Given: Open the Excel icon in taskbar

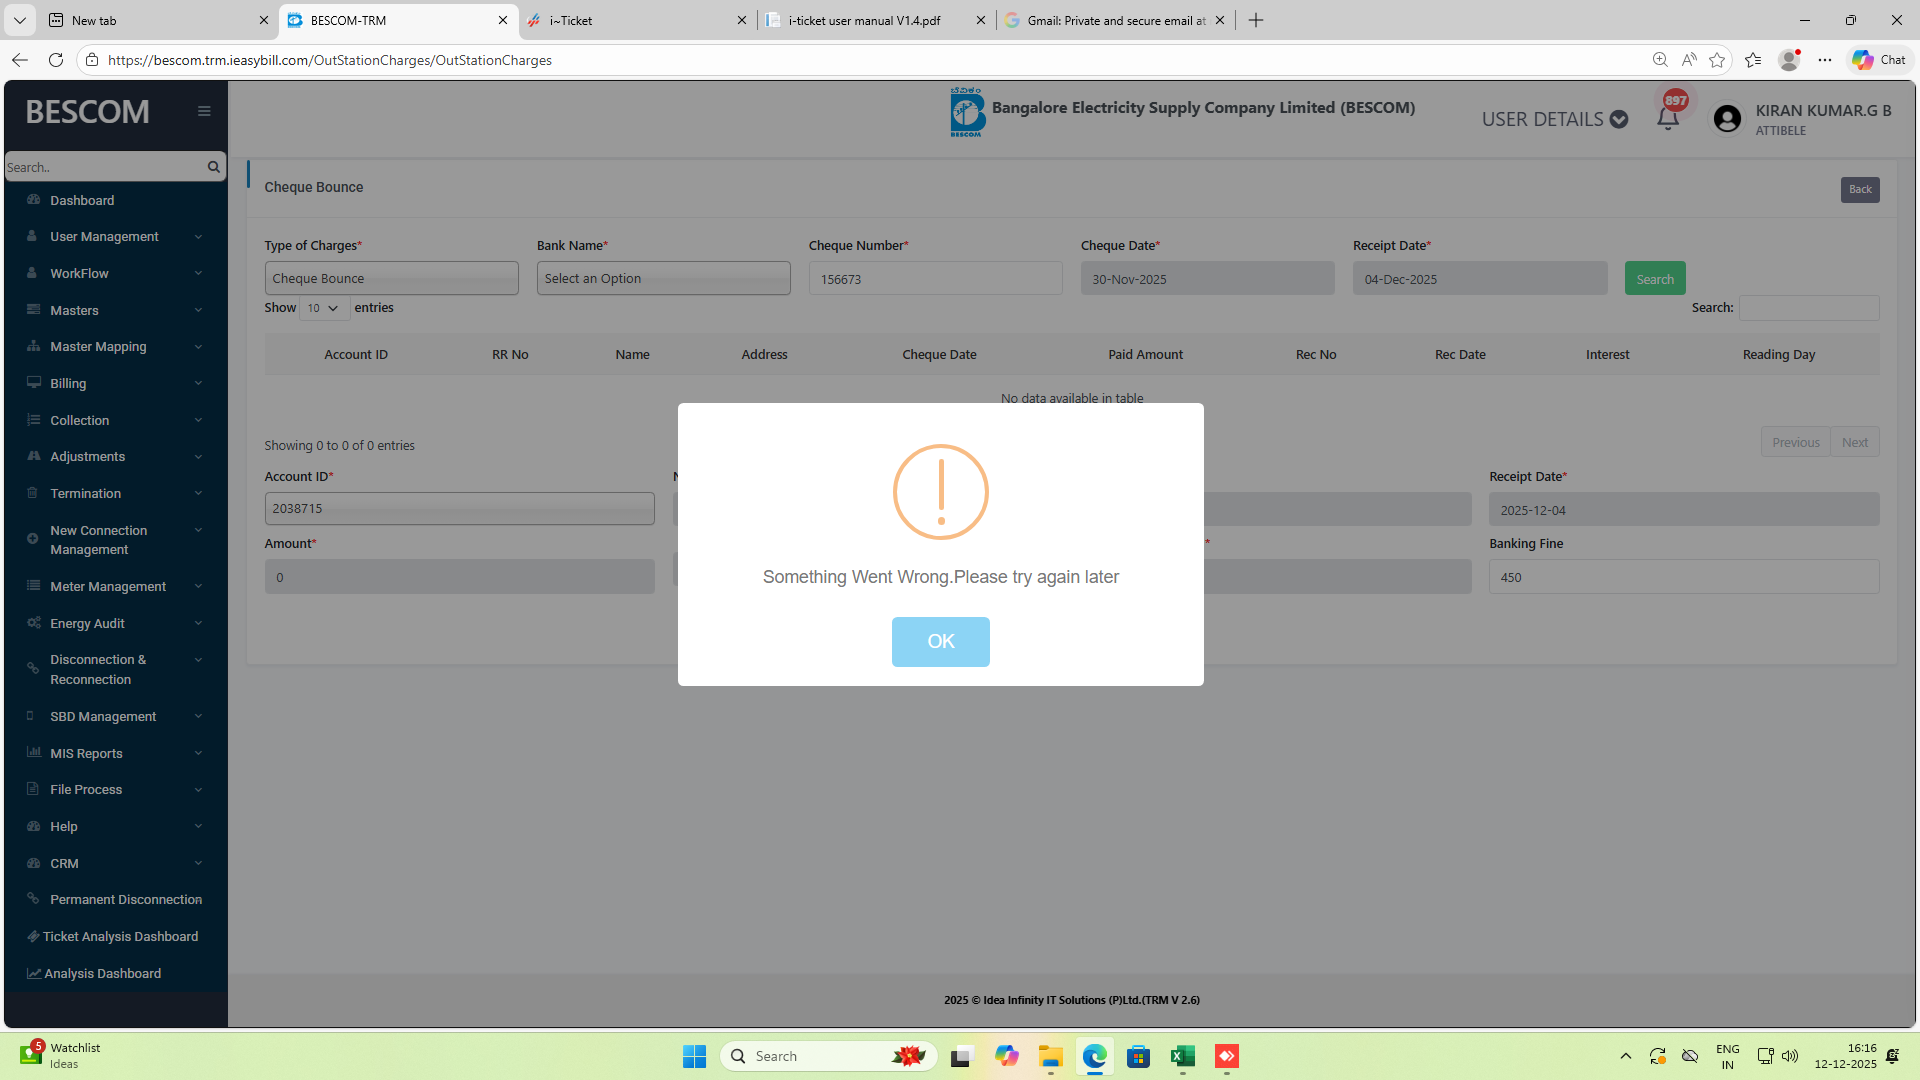Looking at the screenshot, I should point(1183,1056).
